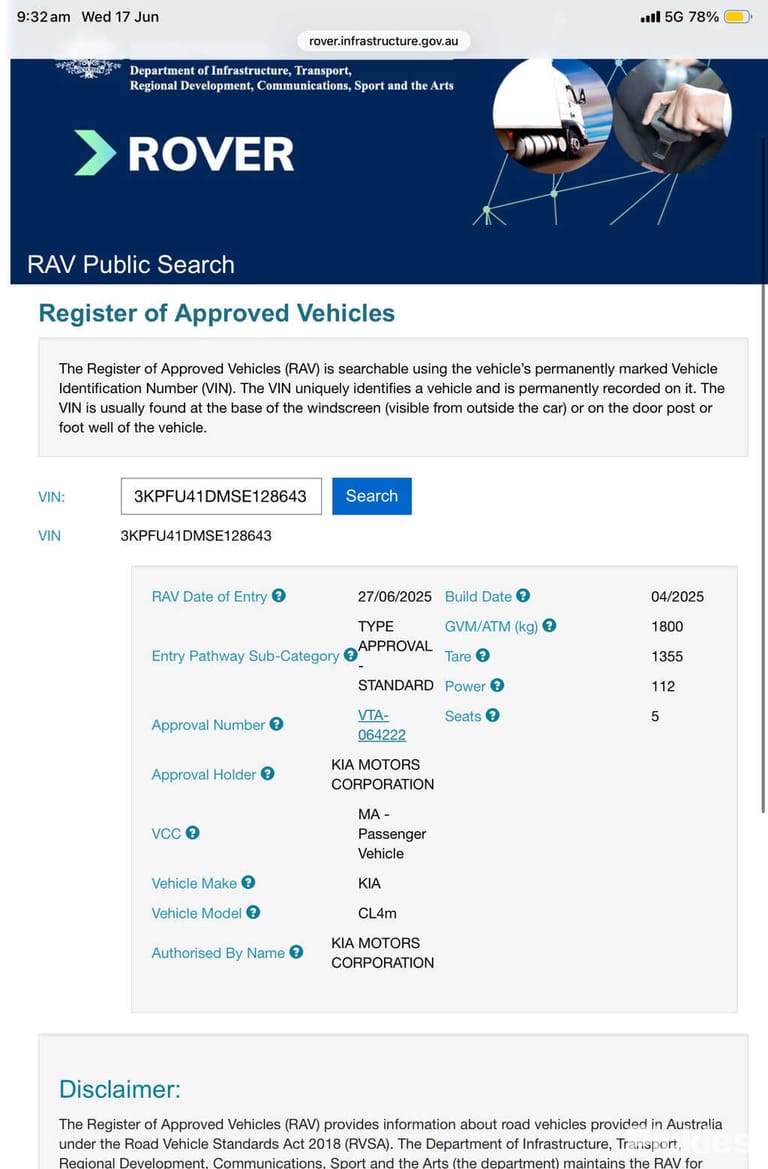768x1169 pixels.
Task: Click help icon beside Approval Number
Action: [x=277, y=724]
